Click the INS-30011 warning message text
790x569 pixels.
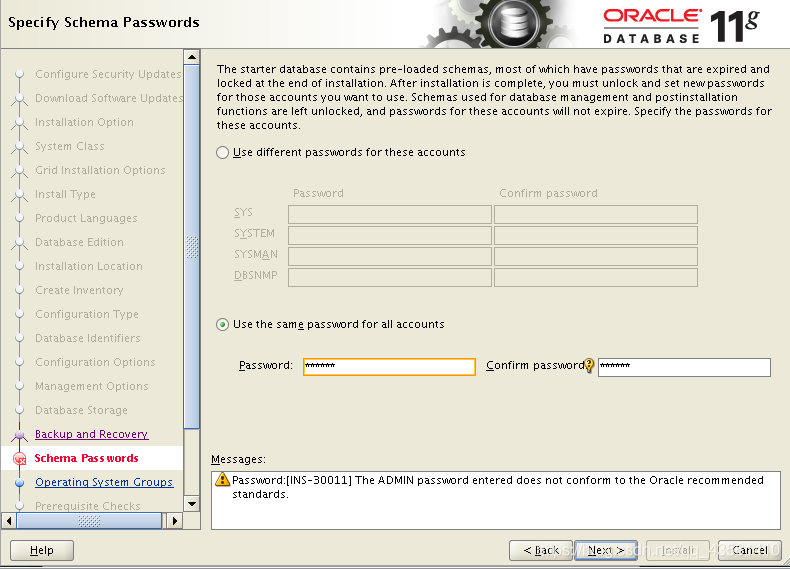click(498, 487)
